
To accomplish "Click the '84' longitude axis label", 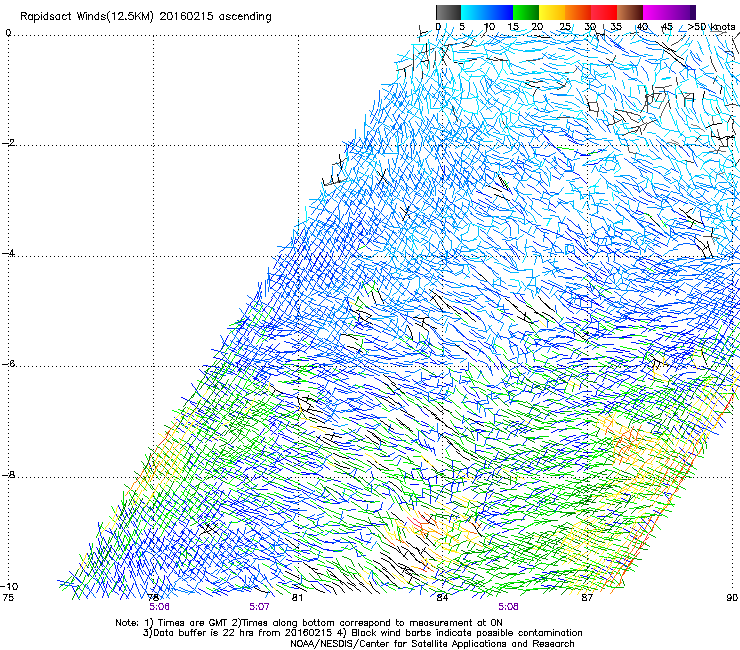I will click(442, 598).
